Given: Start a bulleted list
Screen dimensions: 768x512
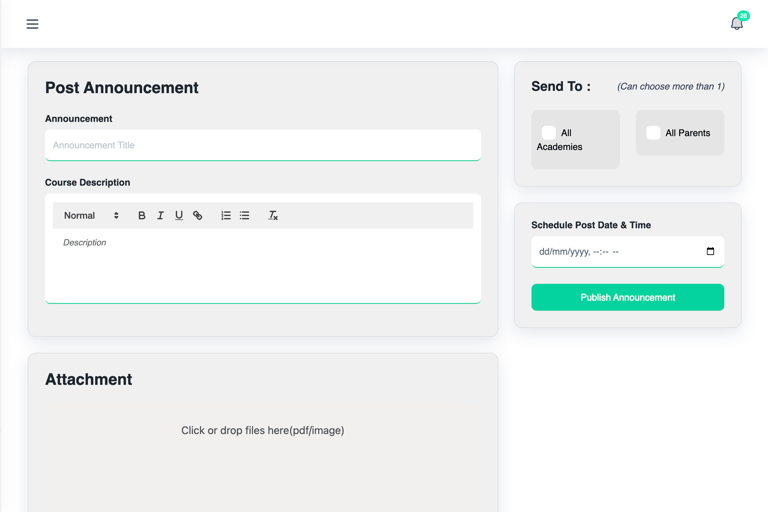Looking at the screenshot, I should pos(244,216).
